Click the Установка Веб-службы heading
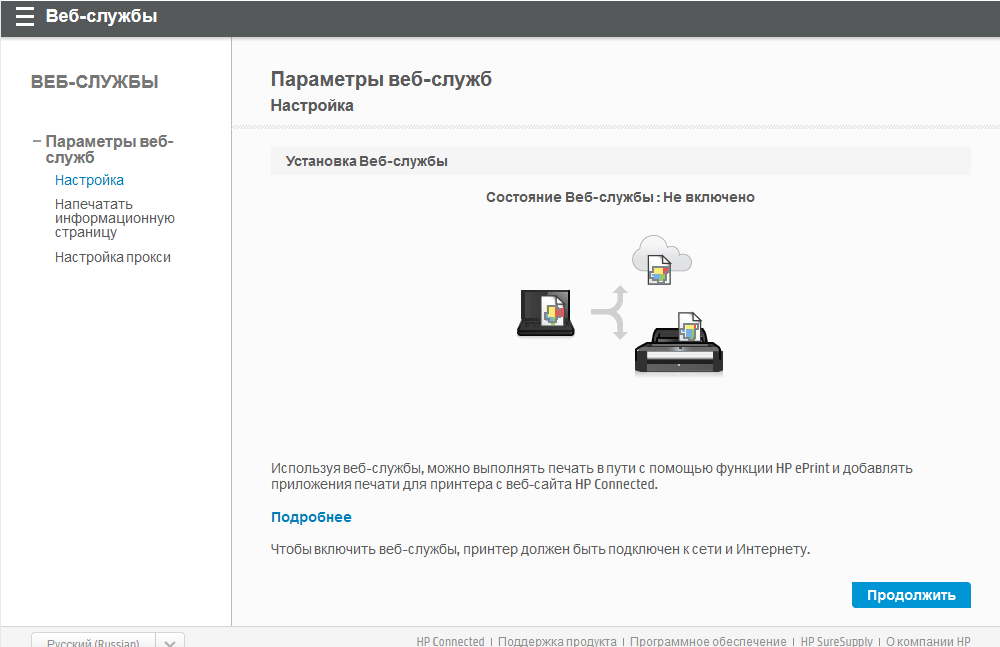Viewport: 1000px width, 647px height. (367, 161)
